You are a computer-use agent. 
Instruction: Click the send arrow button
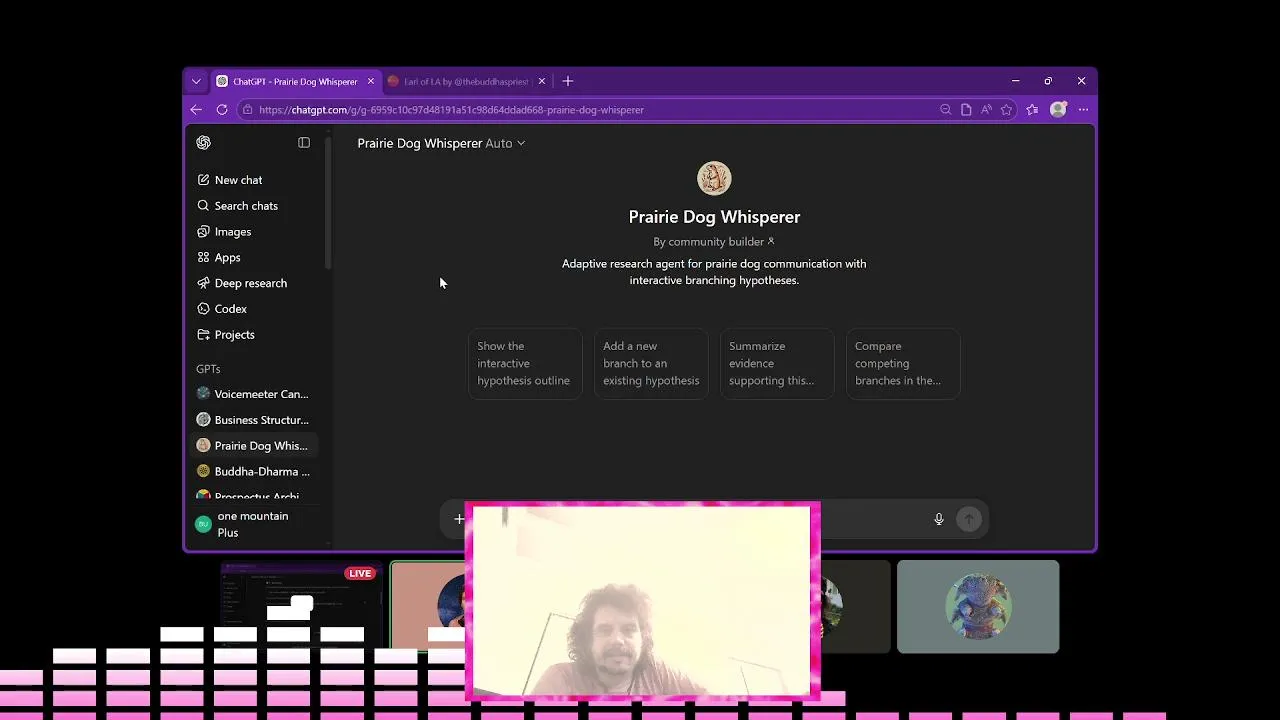(968, 519)
